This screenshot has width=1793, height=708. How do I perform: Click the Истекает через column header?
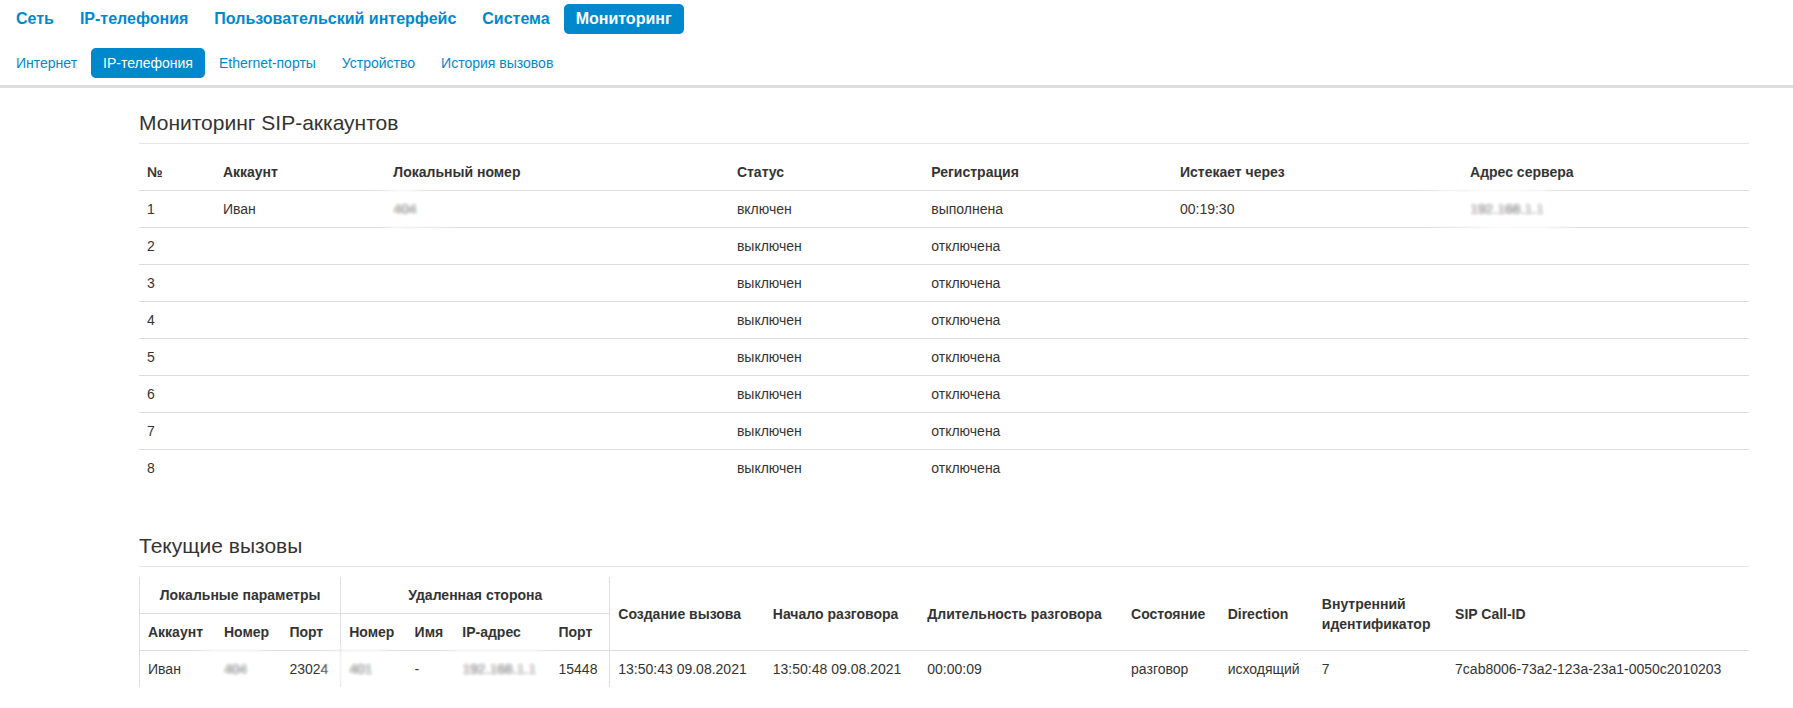pos(1232,172)
